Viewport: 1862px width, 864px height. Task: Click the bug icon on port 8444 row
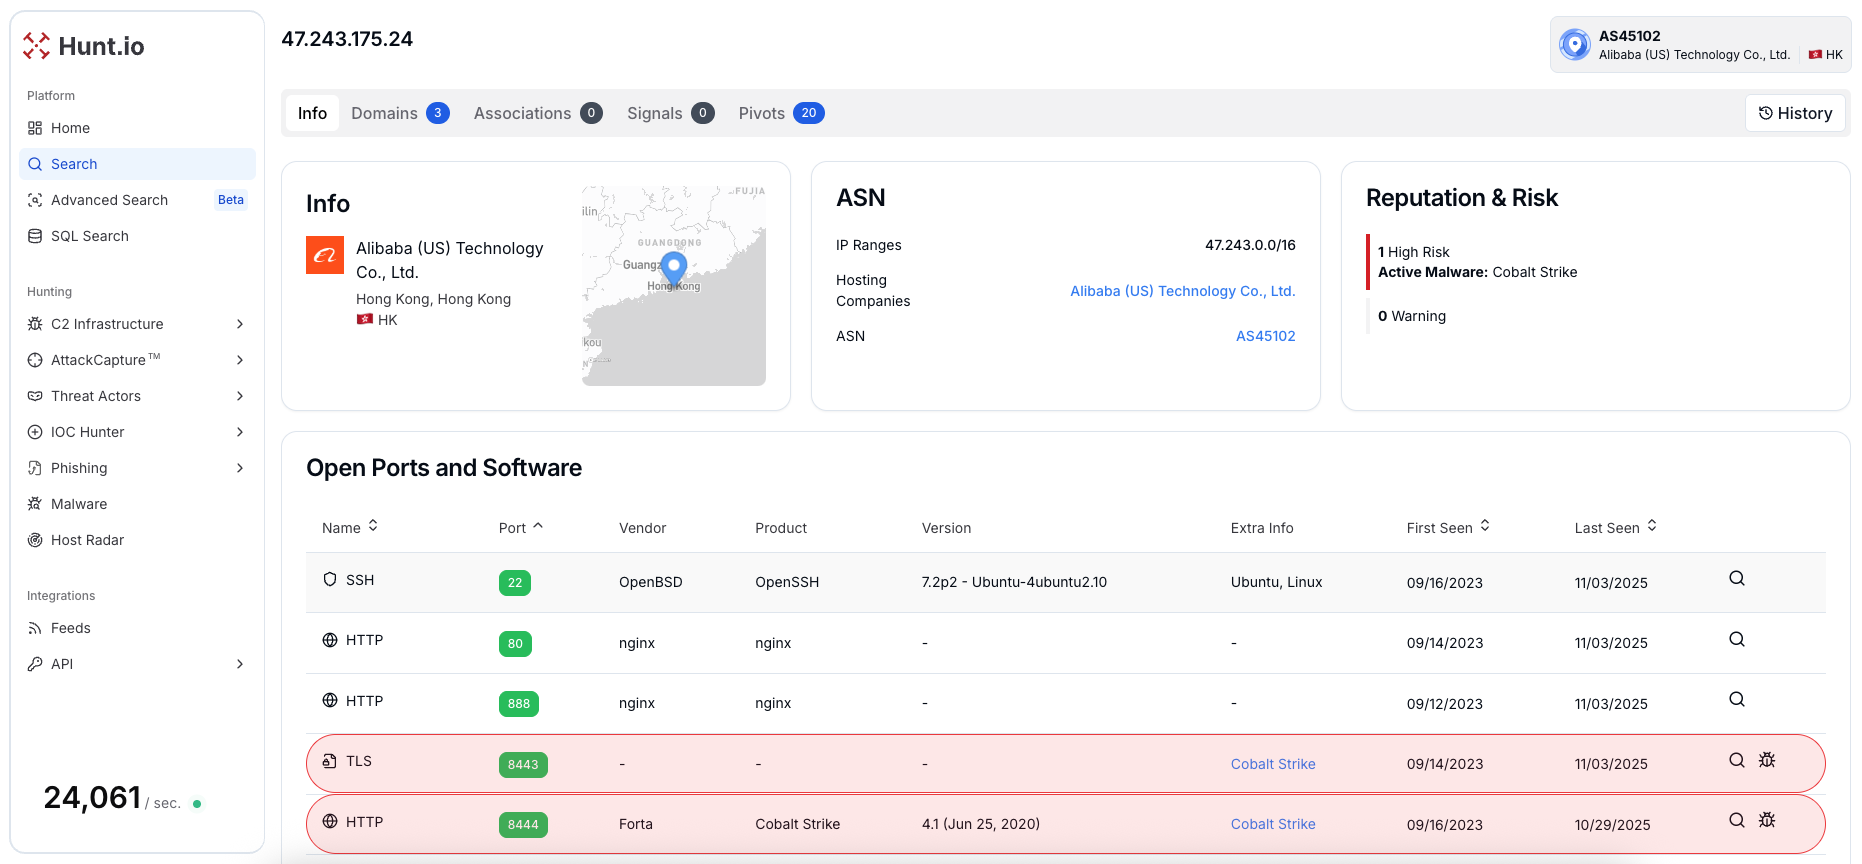[x=1767, y=821]
